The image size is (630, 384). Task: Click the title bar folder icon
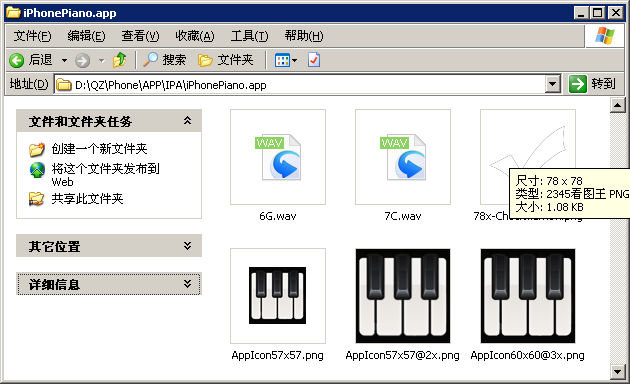(13, 12)
